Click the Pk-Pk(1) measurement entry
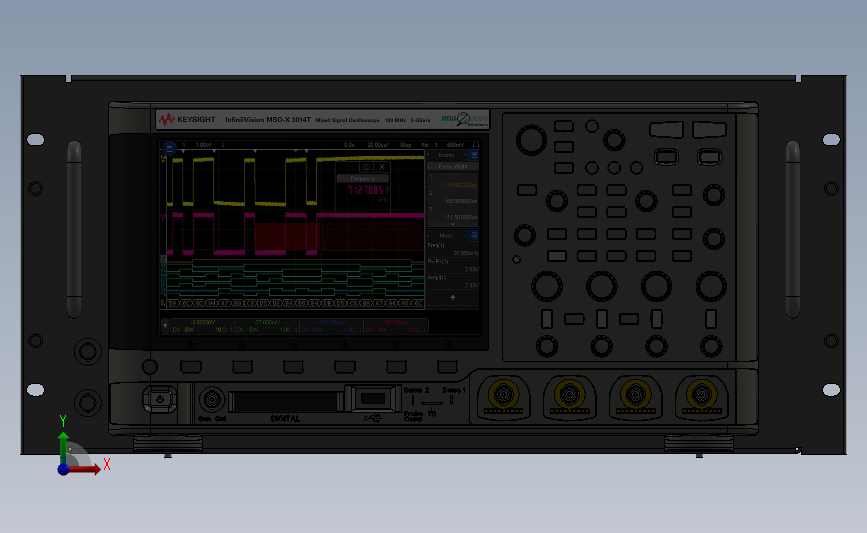The height and width of the screenshot is (533, 867). [452, 265]
